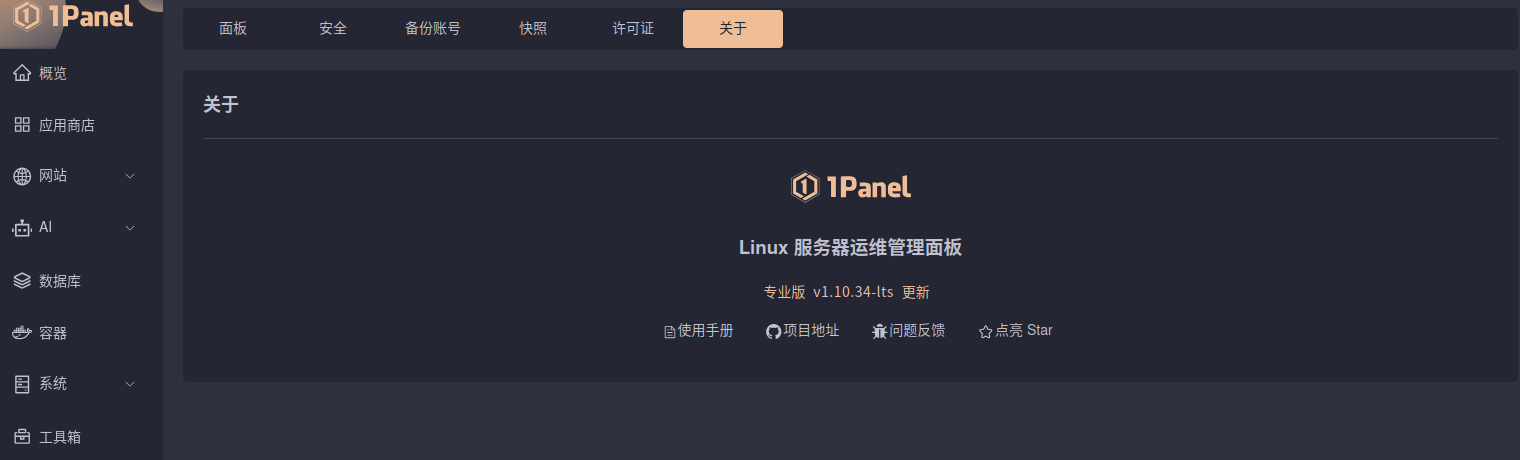The image size is (1520, 460).
Task: Go to the 许可证 tab
Action: click(633, 29)
